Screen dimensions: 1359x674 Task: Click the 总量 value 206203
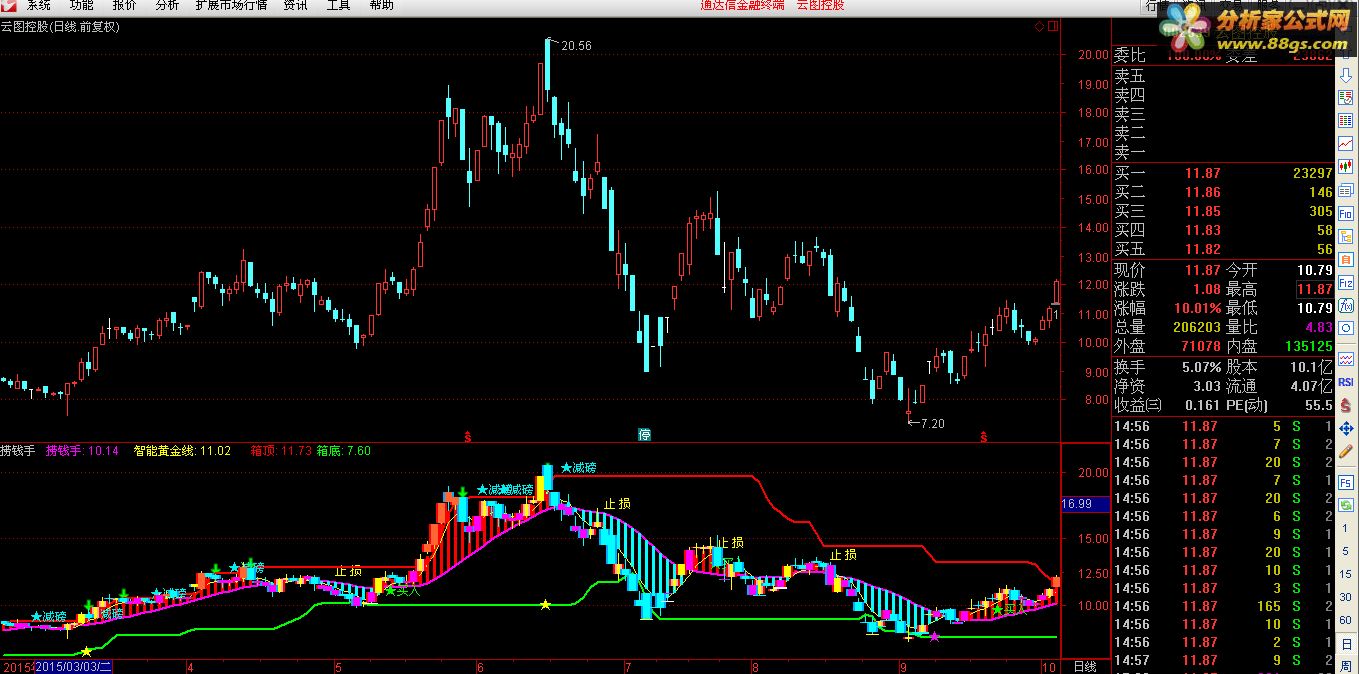(1196, 327)
